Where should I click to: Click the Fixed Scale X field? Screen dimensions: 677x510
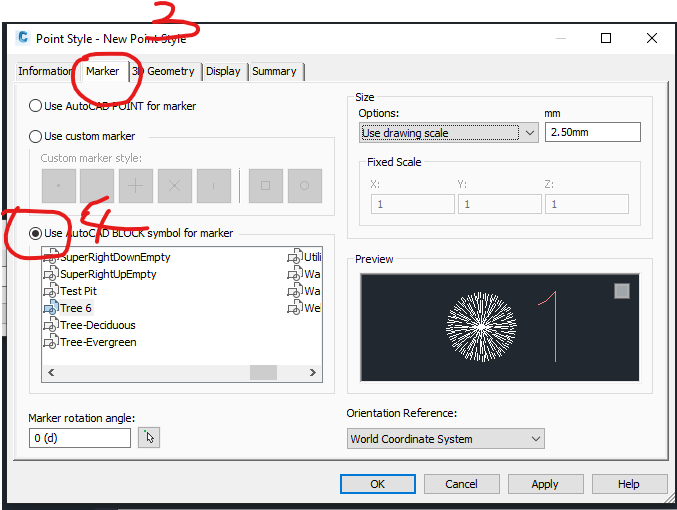point(413,204)
